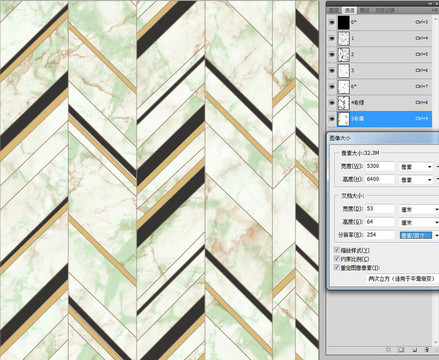Toggle visibility of channel 3

pyautogui.click(x=332, y=70)
